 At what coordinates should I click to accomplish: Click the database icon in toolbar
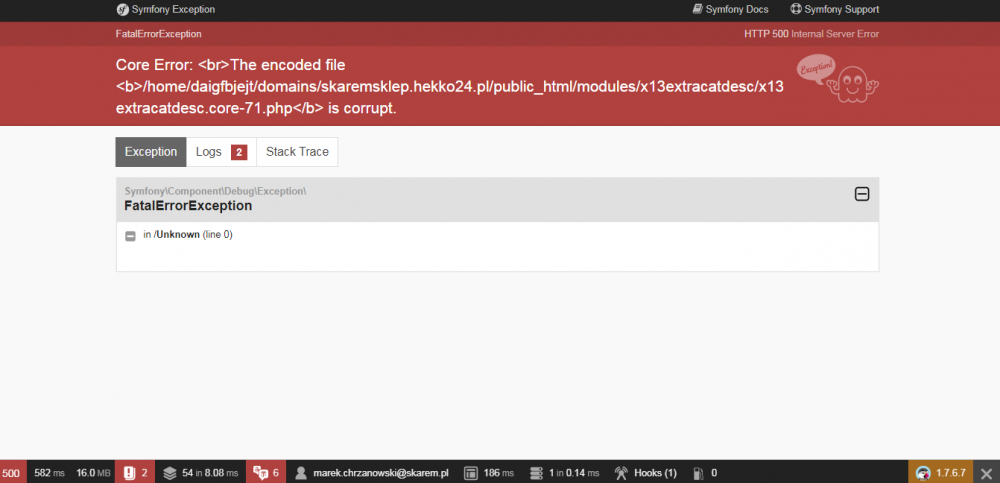coord(536,473)
